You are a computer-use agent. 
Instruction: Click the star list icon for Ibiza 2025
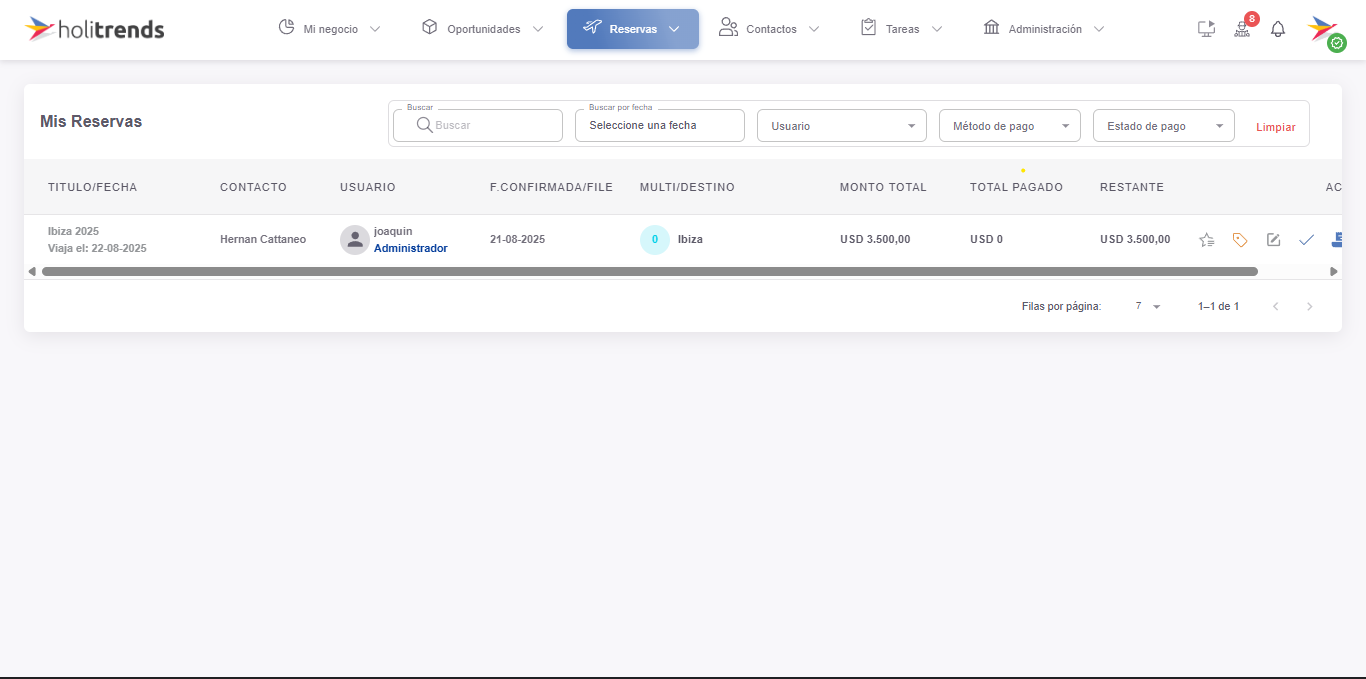1207,240
